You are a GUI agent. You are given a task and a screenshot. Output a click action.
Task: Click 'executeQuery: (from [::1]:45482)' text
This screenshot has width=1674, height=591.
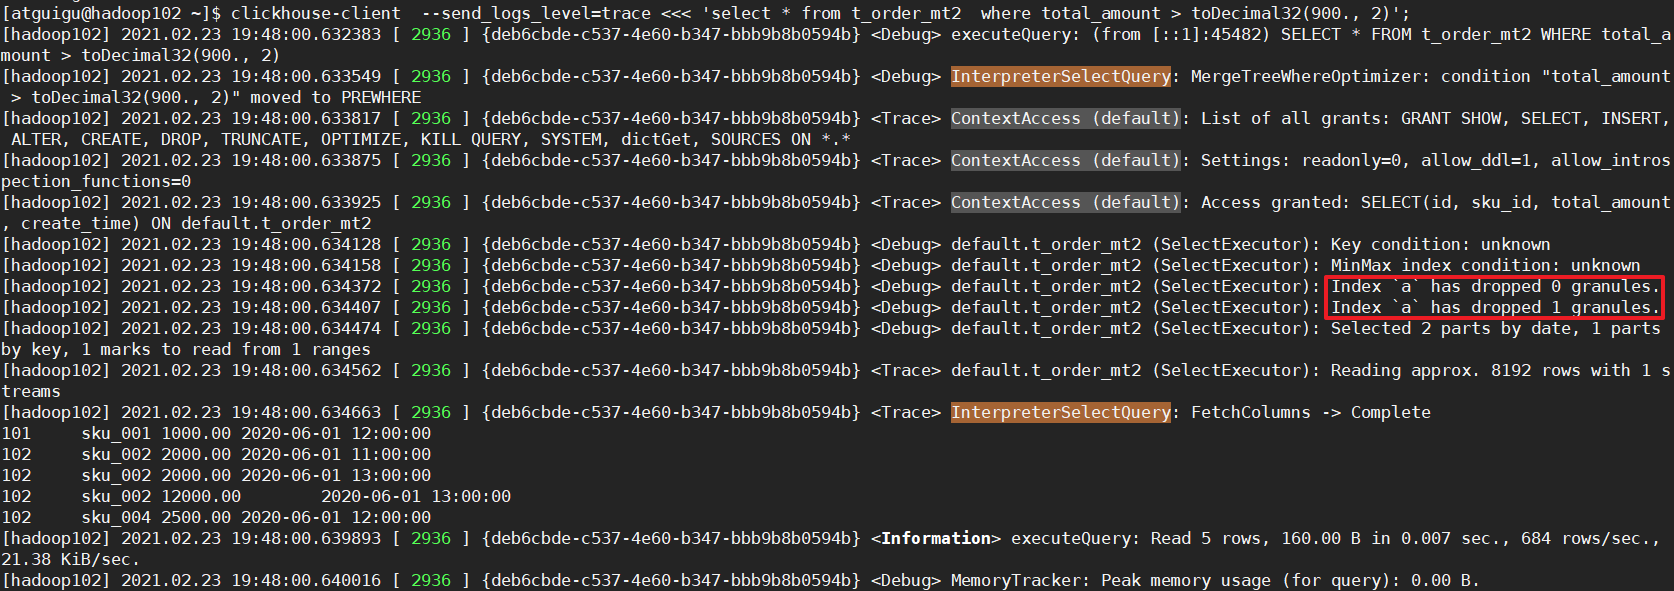click(x=1111, y=34)
